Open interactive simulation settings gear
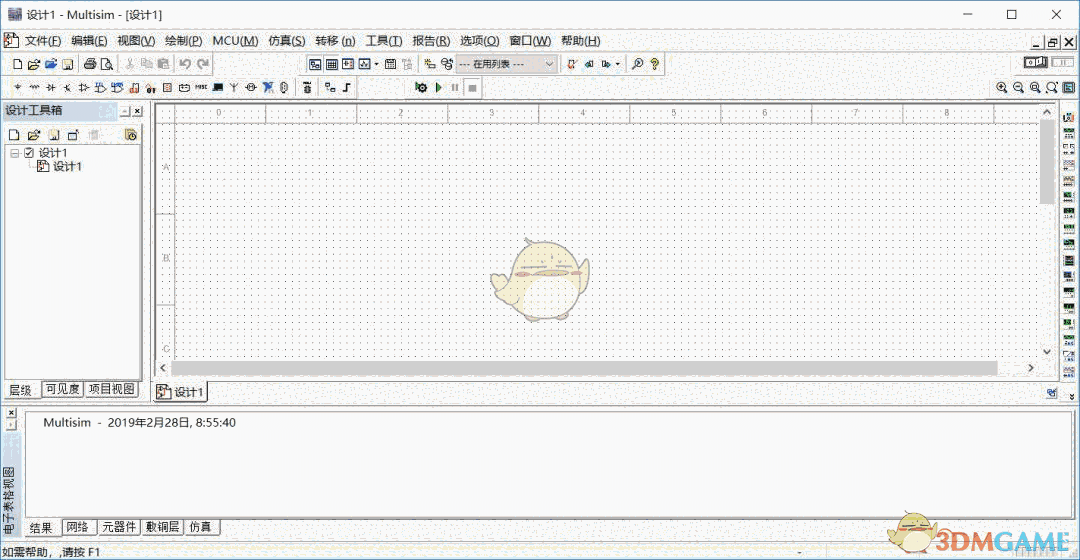The width and height of the screenshot is (1080, 560). pos(421,87)
